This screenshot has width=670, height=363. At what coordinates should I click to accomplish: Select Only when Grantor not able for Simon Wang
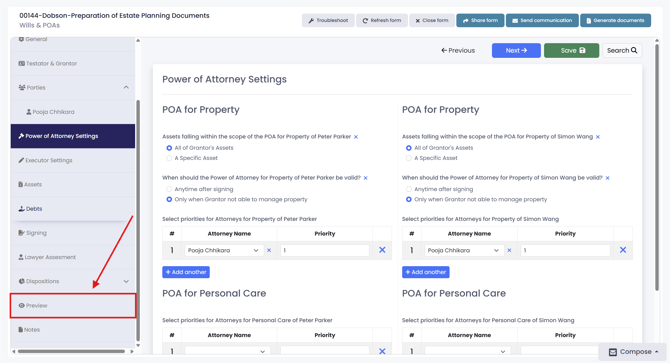pos(409,199)
